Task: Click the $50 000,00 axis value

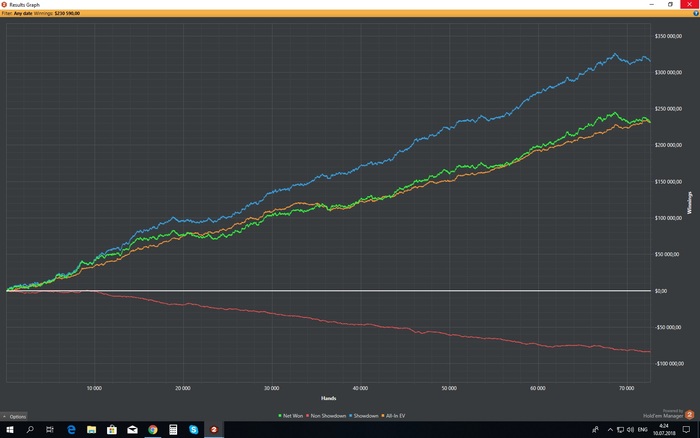Action: click(x=667, y=254)
